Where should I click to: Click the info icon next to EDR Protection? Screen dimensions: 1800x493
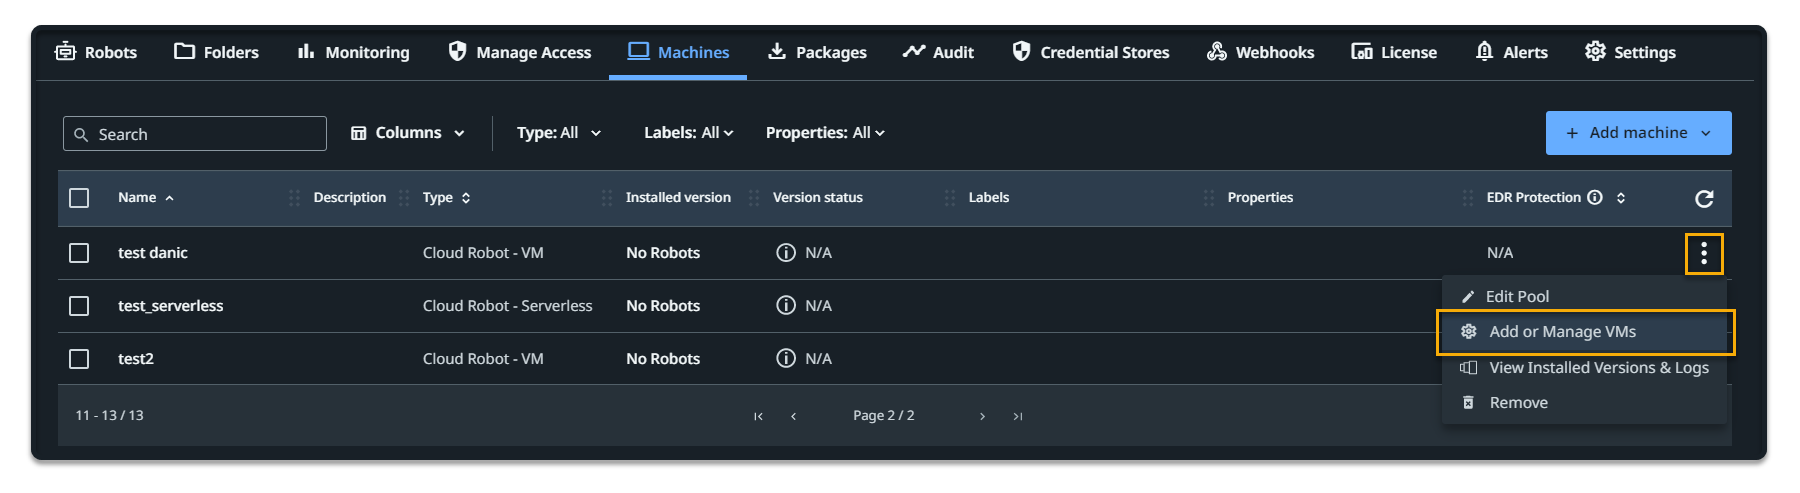[1595, 198]
